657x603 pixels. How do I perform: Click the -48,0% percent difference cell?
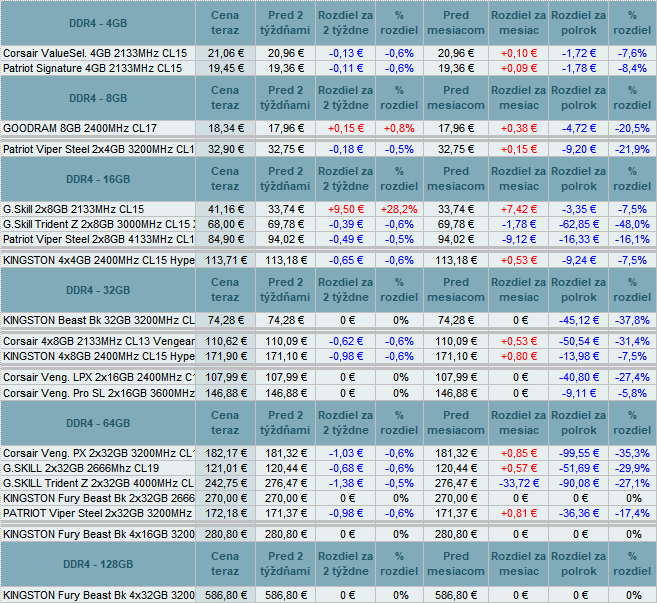coord(632,225)
